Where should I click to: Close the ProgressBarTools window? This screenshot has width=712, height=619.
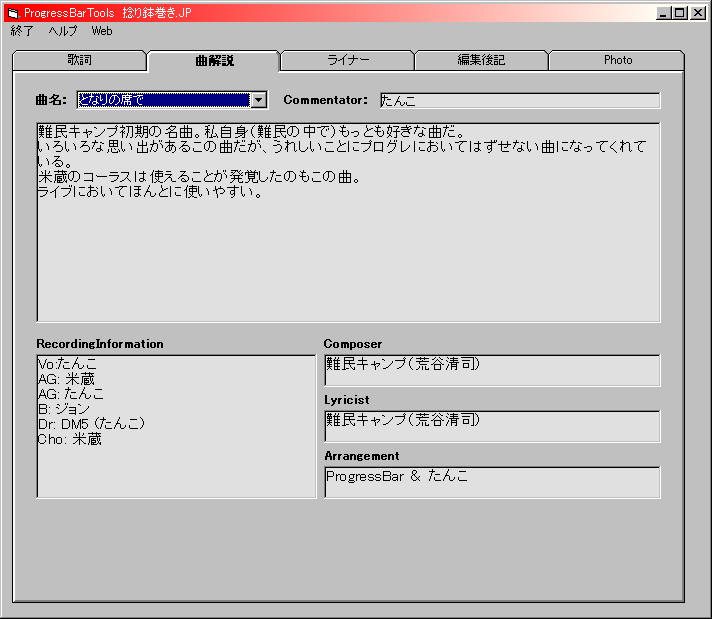(x=698, y=13)
